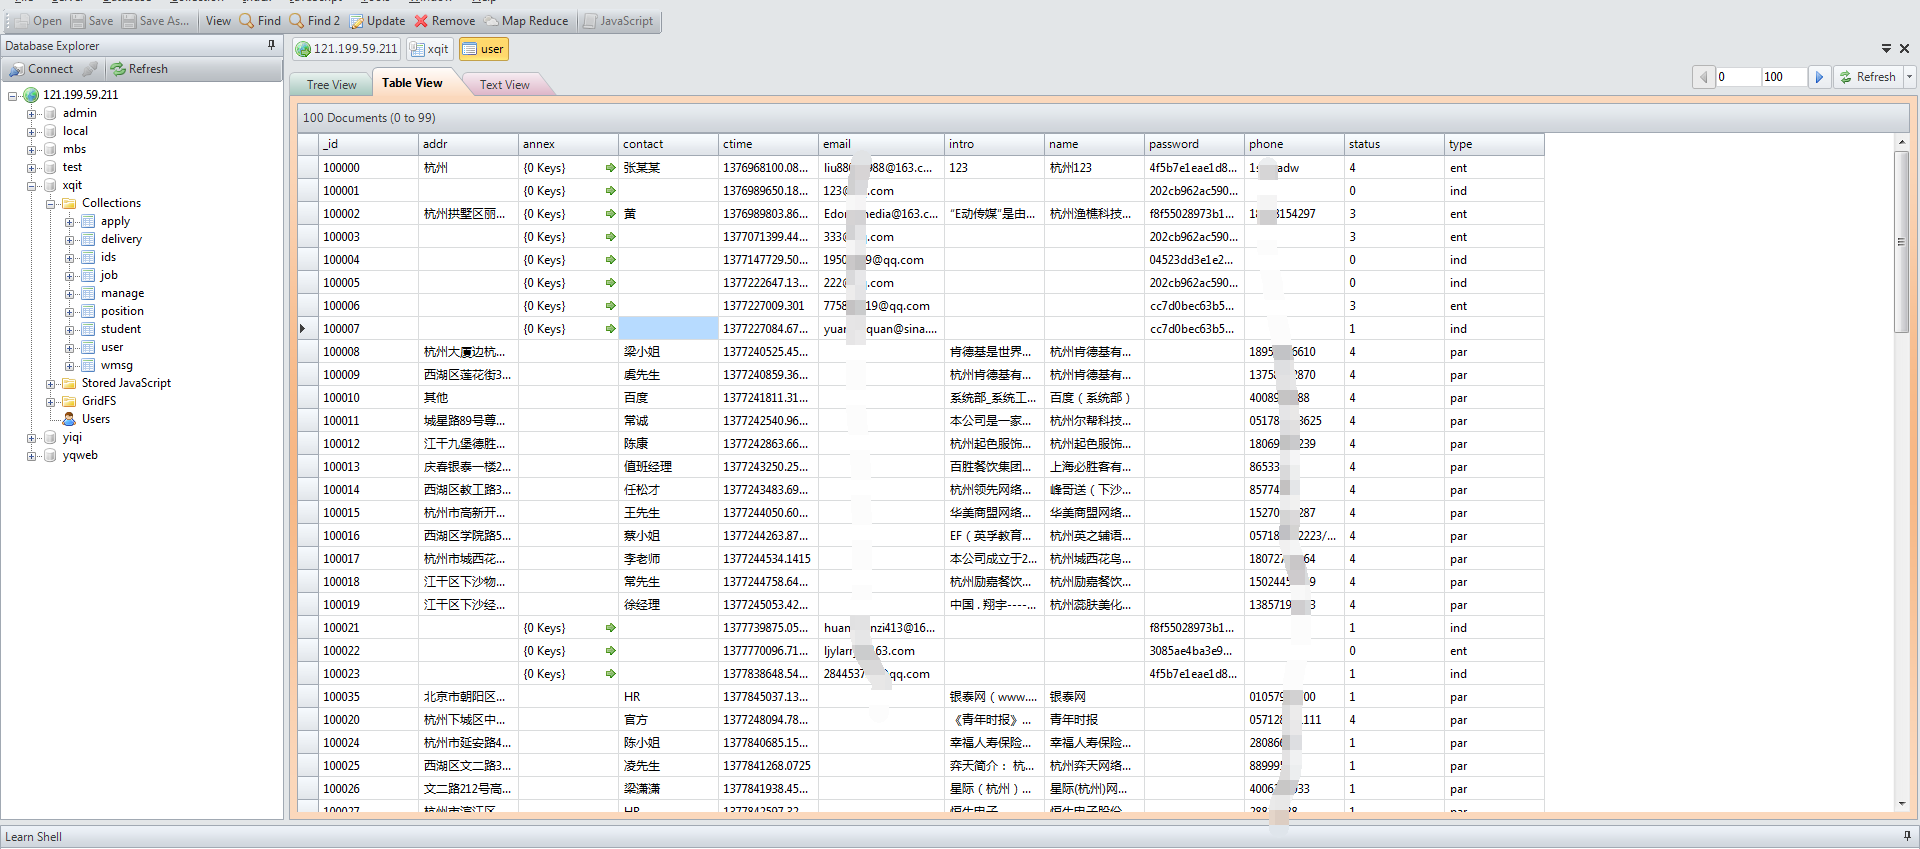The height and width of the screenshot is (849, 1920).
Task: Refresh the user collection documents
Action: (1867, 77)
